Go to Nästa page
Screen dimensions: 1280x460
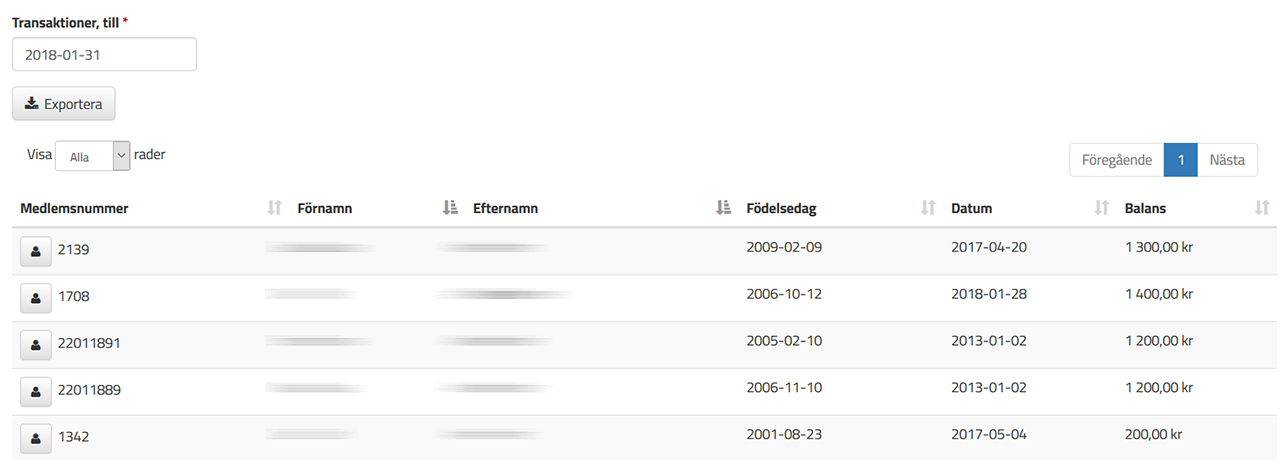coord(1227,160)
